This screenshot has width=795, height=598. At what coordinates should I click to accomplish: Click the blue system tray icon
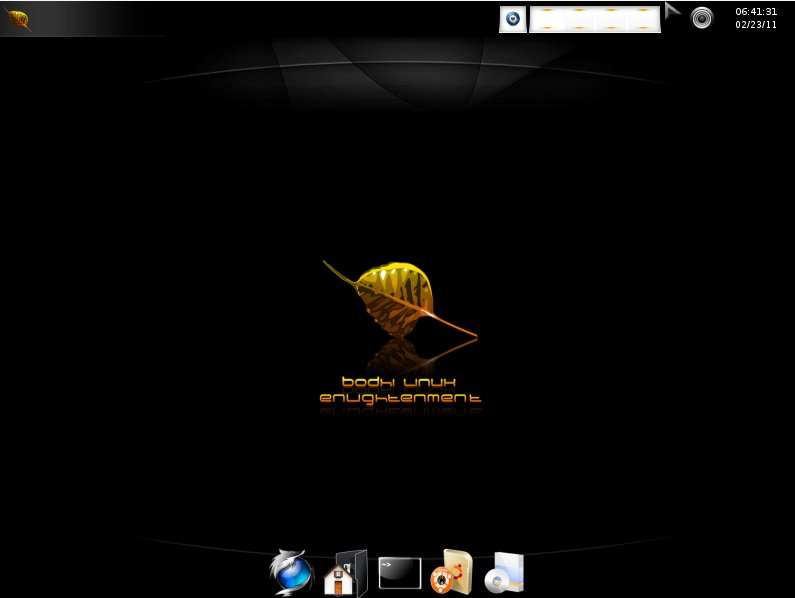coord(513,19)
